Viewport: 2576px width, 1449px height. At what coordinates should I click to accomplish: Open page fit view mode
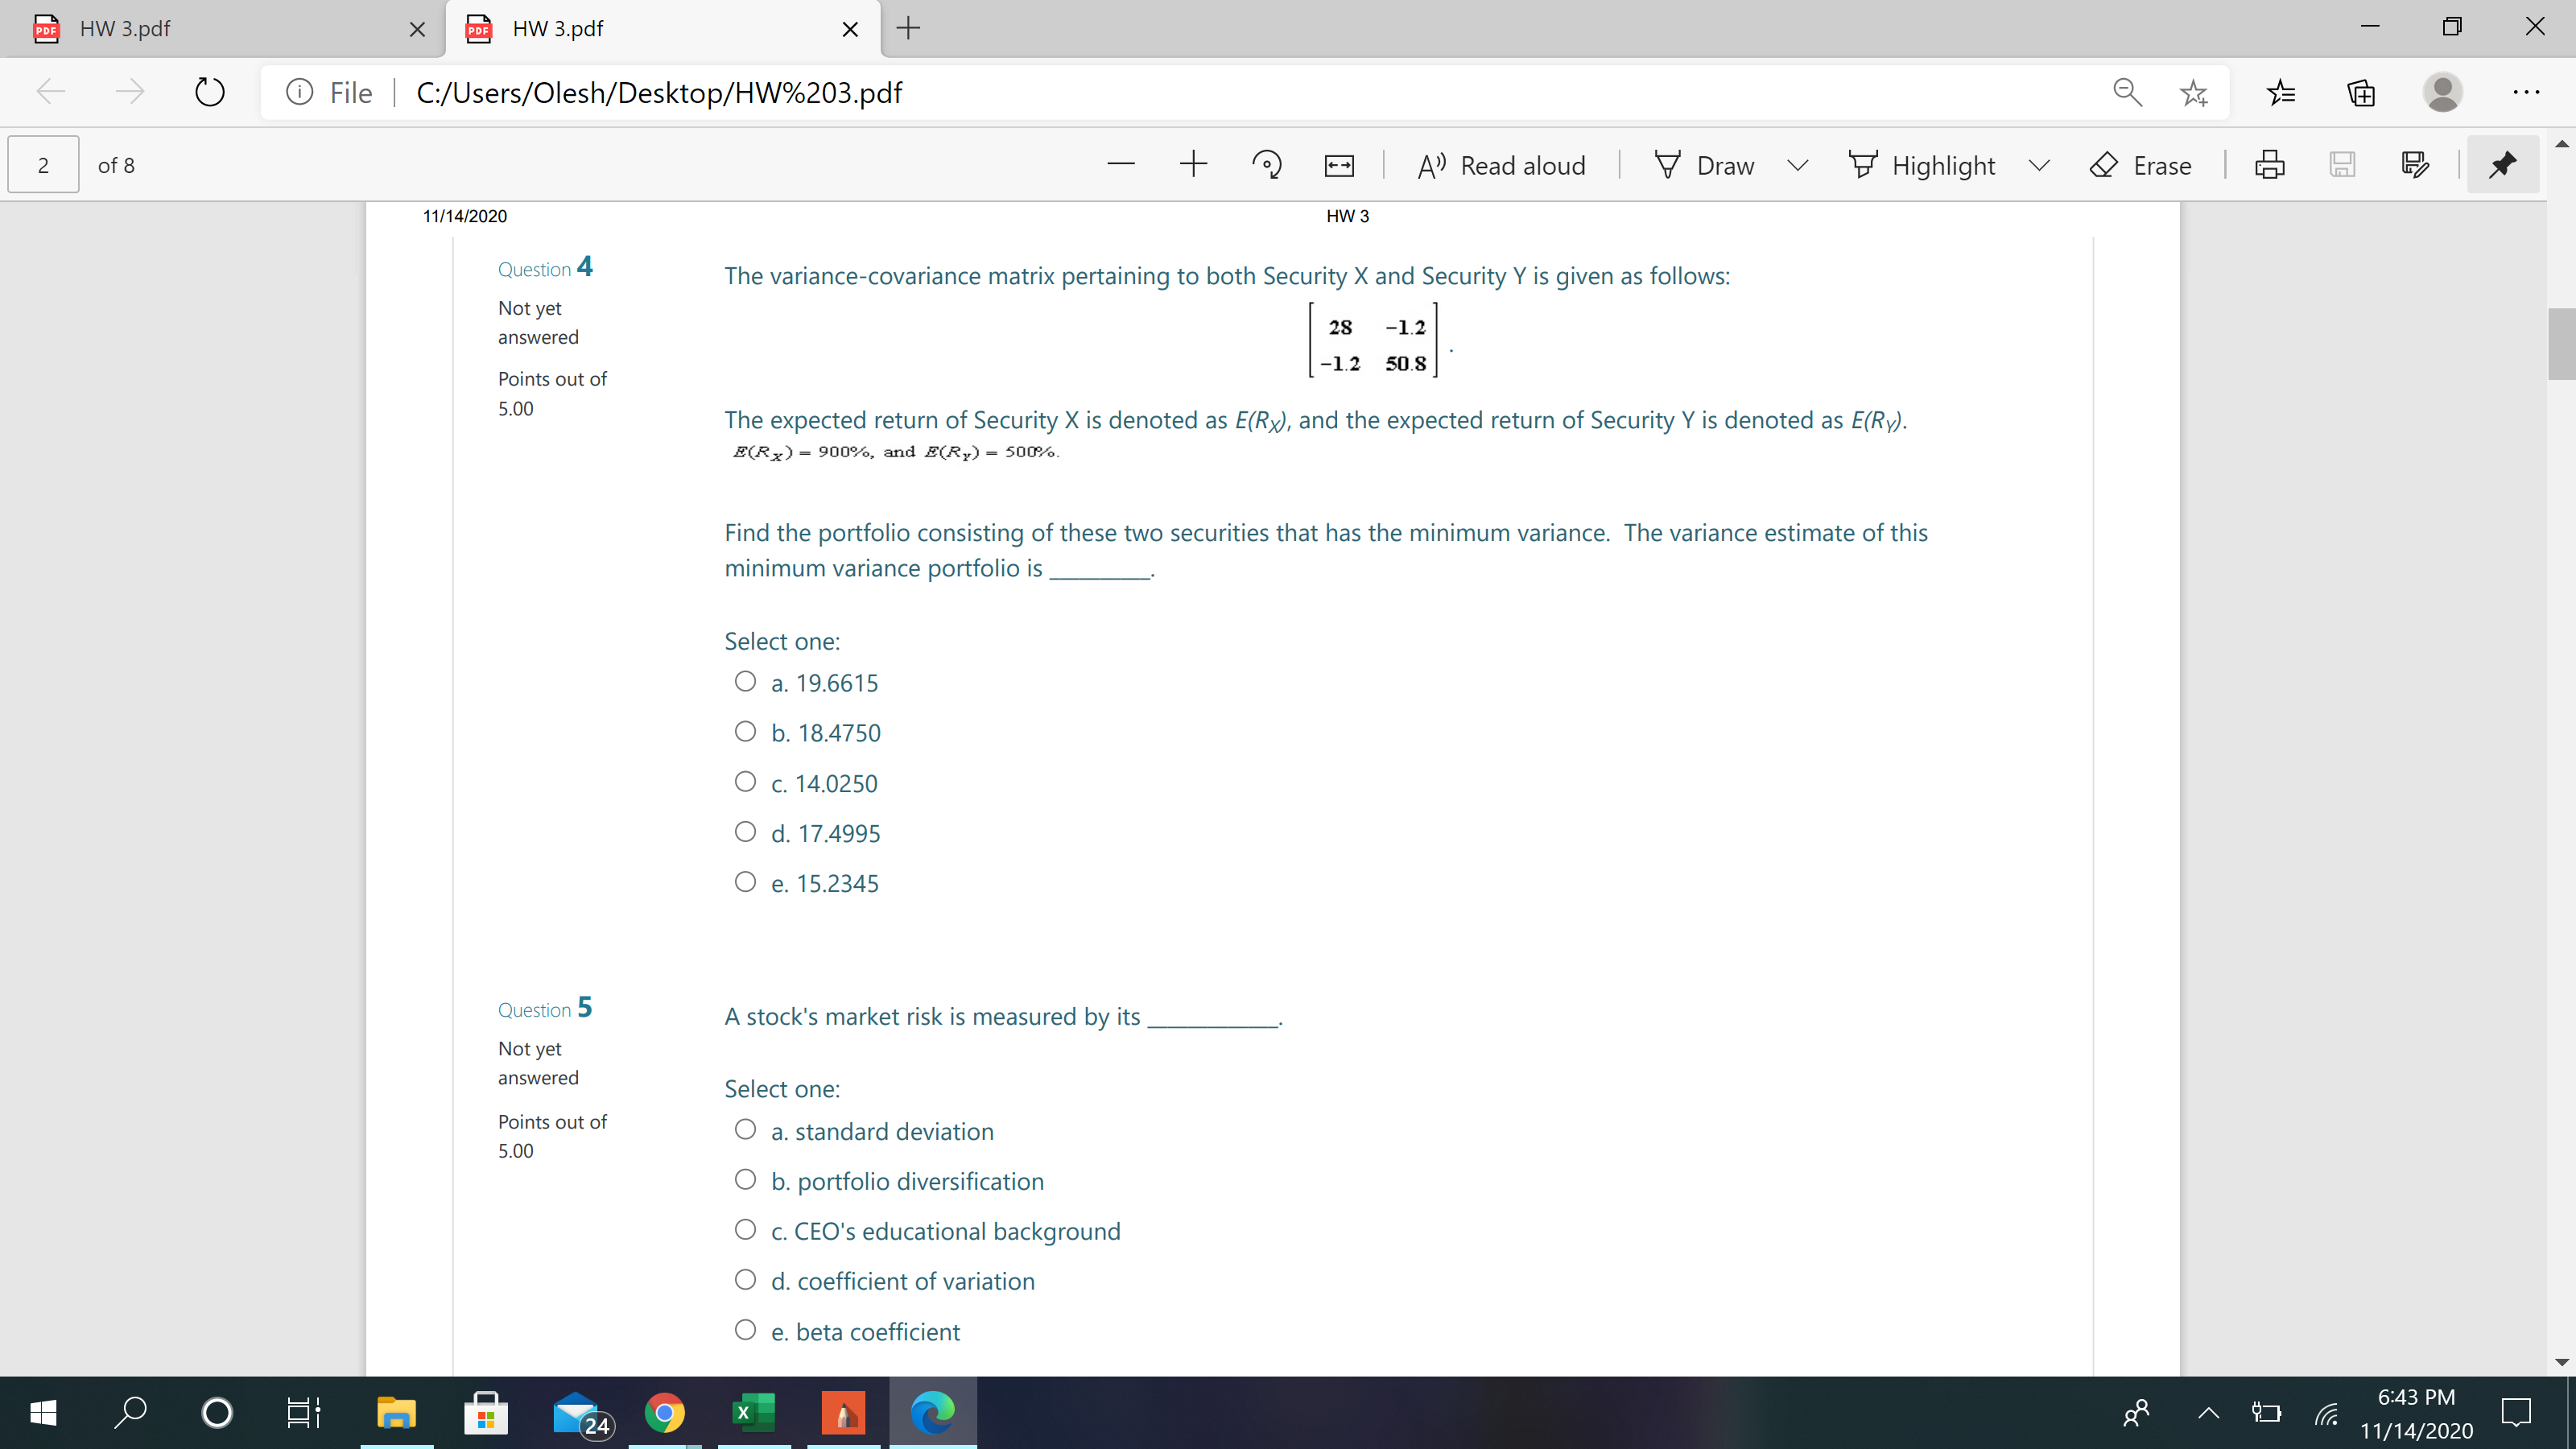[x=1337, y=164]
